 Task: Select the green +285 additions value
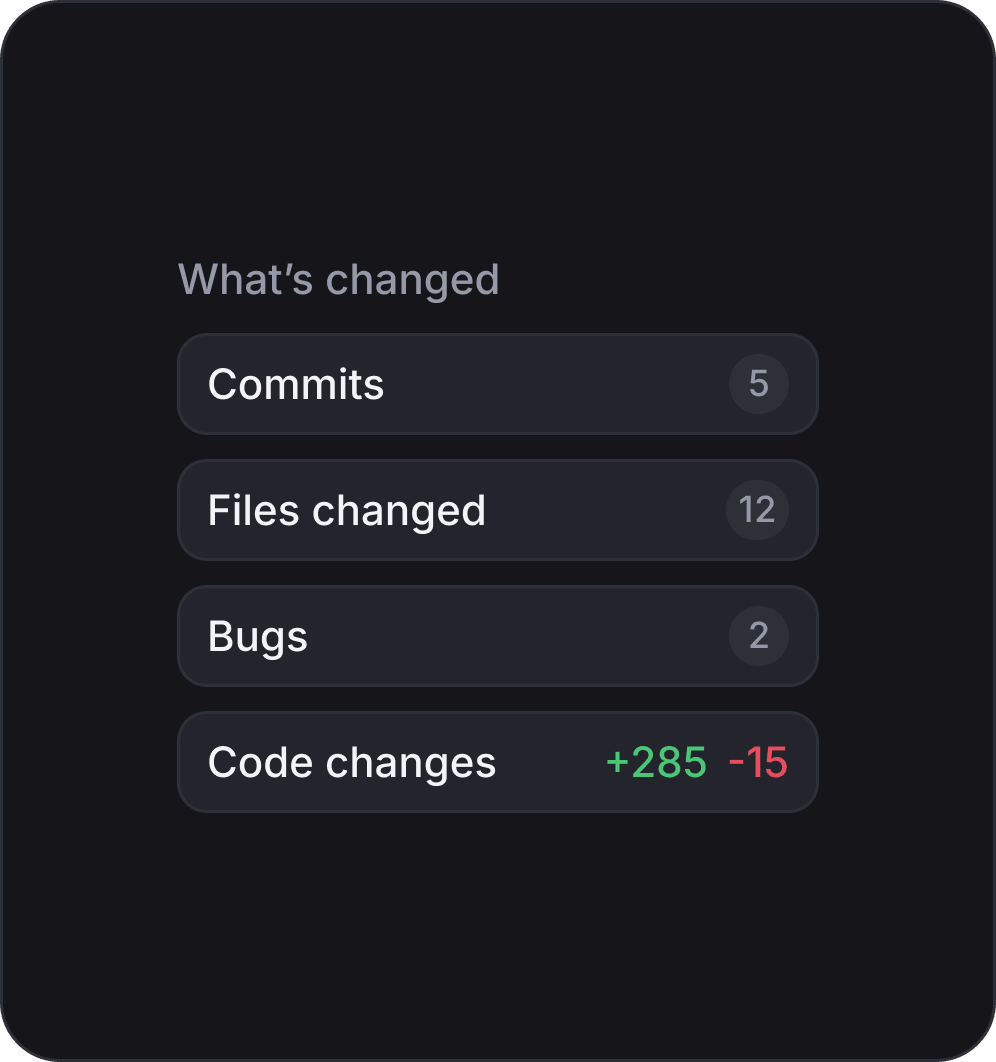click(x=654, y=762)
